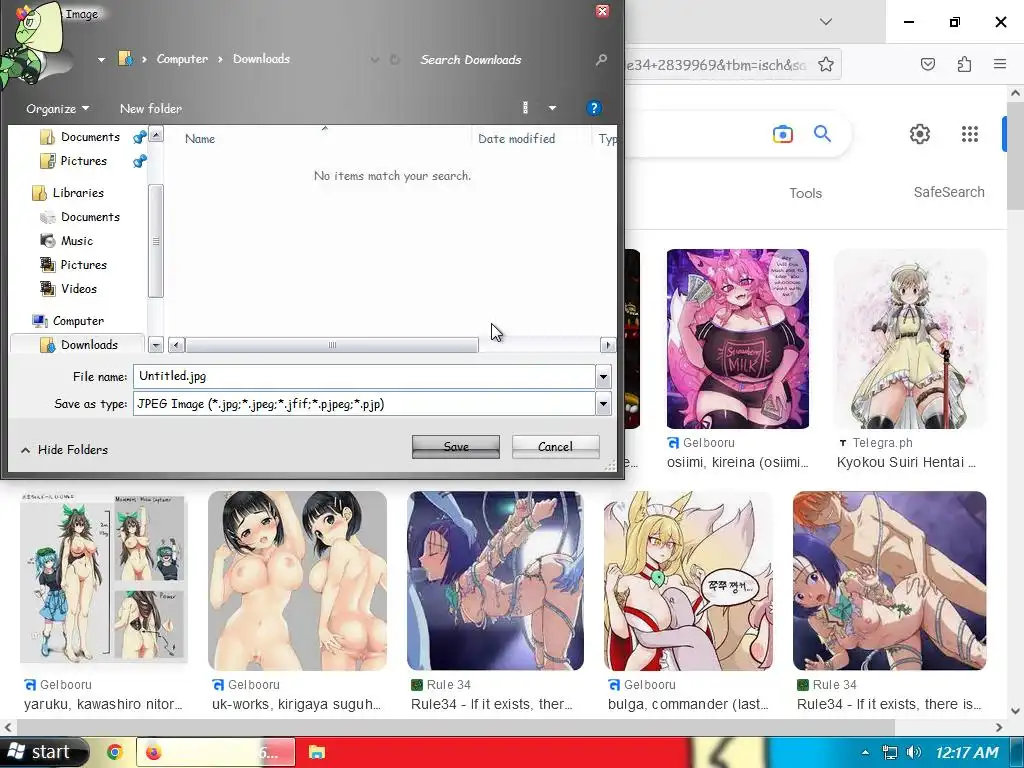The image size is (1024, 768).
Task: Click the Save button
Action: [456, 447]
